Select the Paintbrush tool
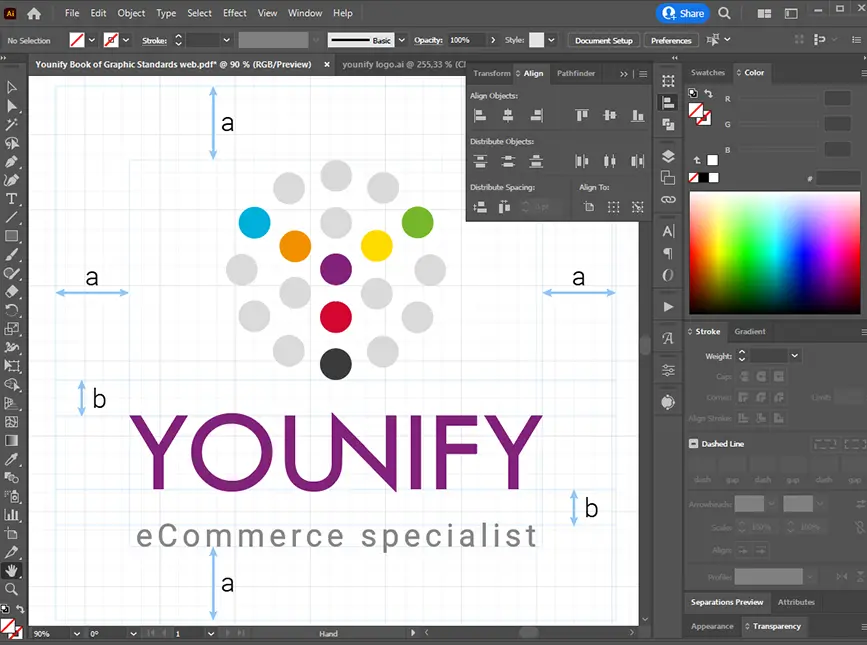This screenshot has height=645, width=867. (x=11, y=255)
